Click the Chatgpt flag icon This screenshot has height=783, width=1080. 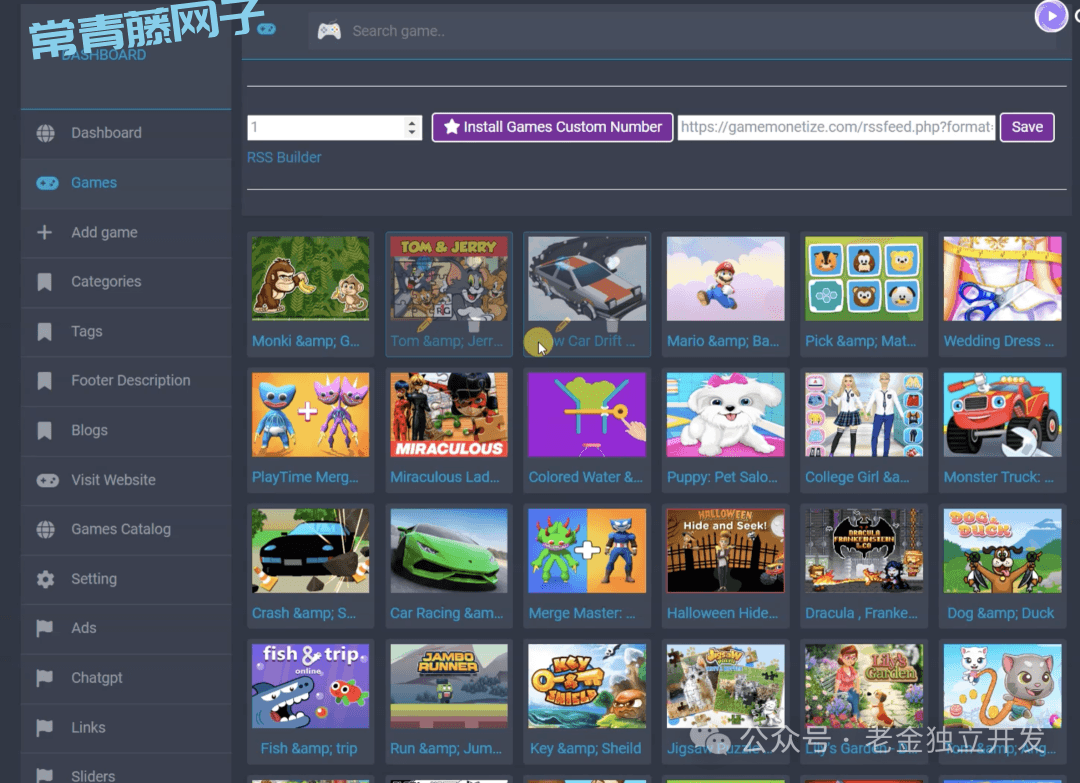45,678
